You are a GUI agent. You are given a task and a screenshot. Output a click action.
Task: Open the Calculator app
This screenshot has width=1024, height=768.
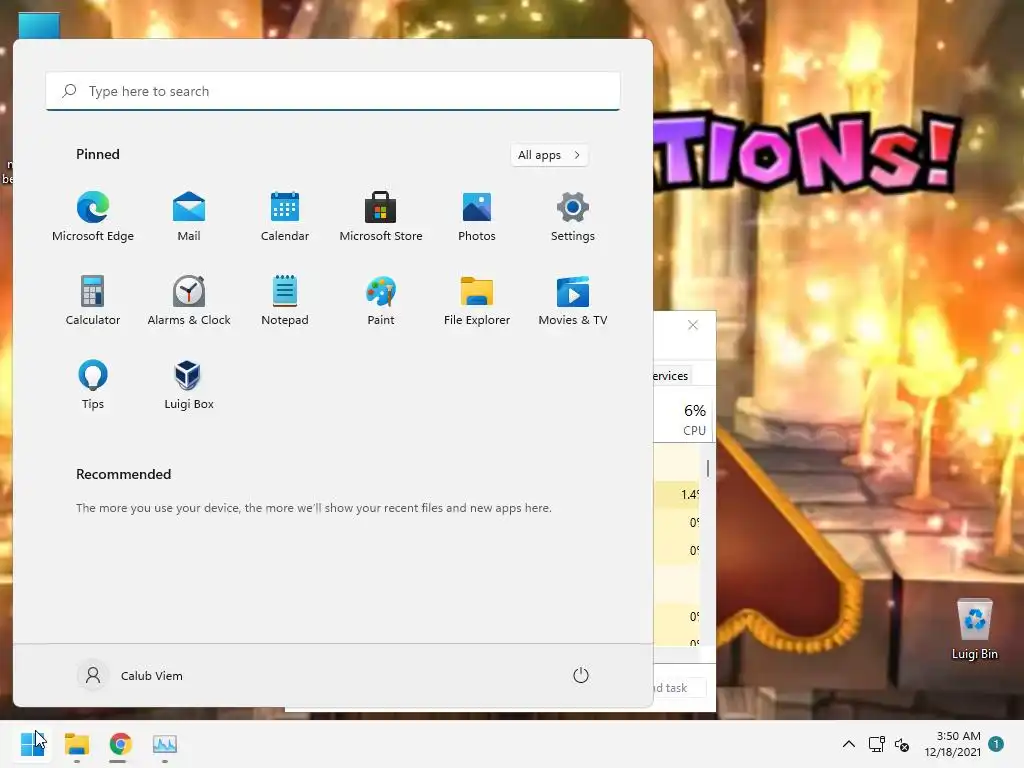93,300
